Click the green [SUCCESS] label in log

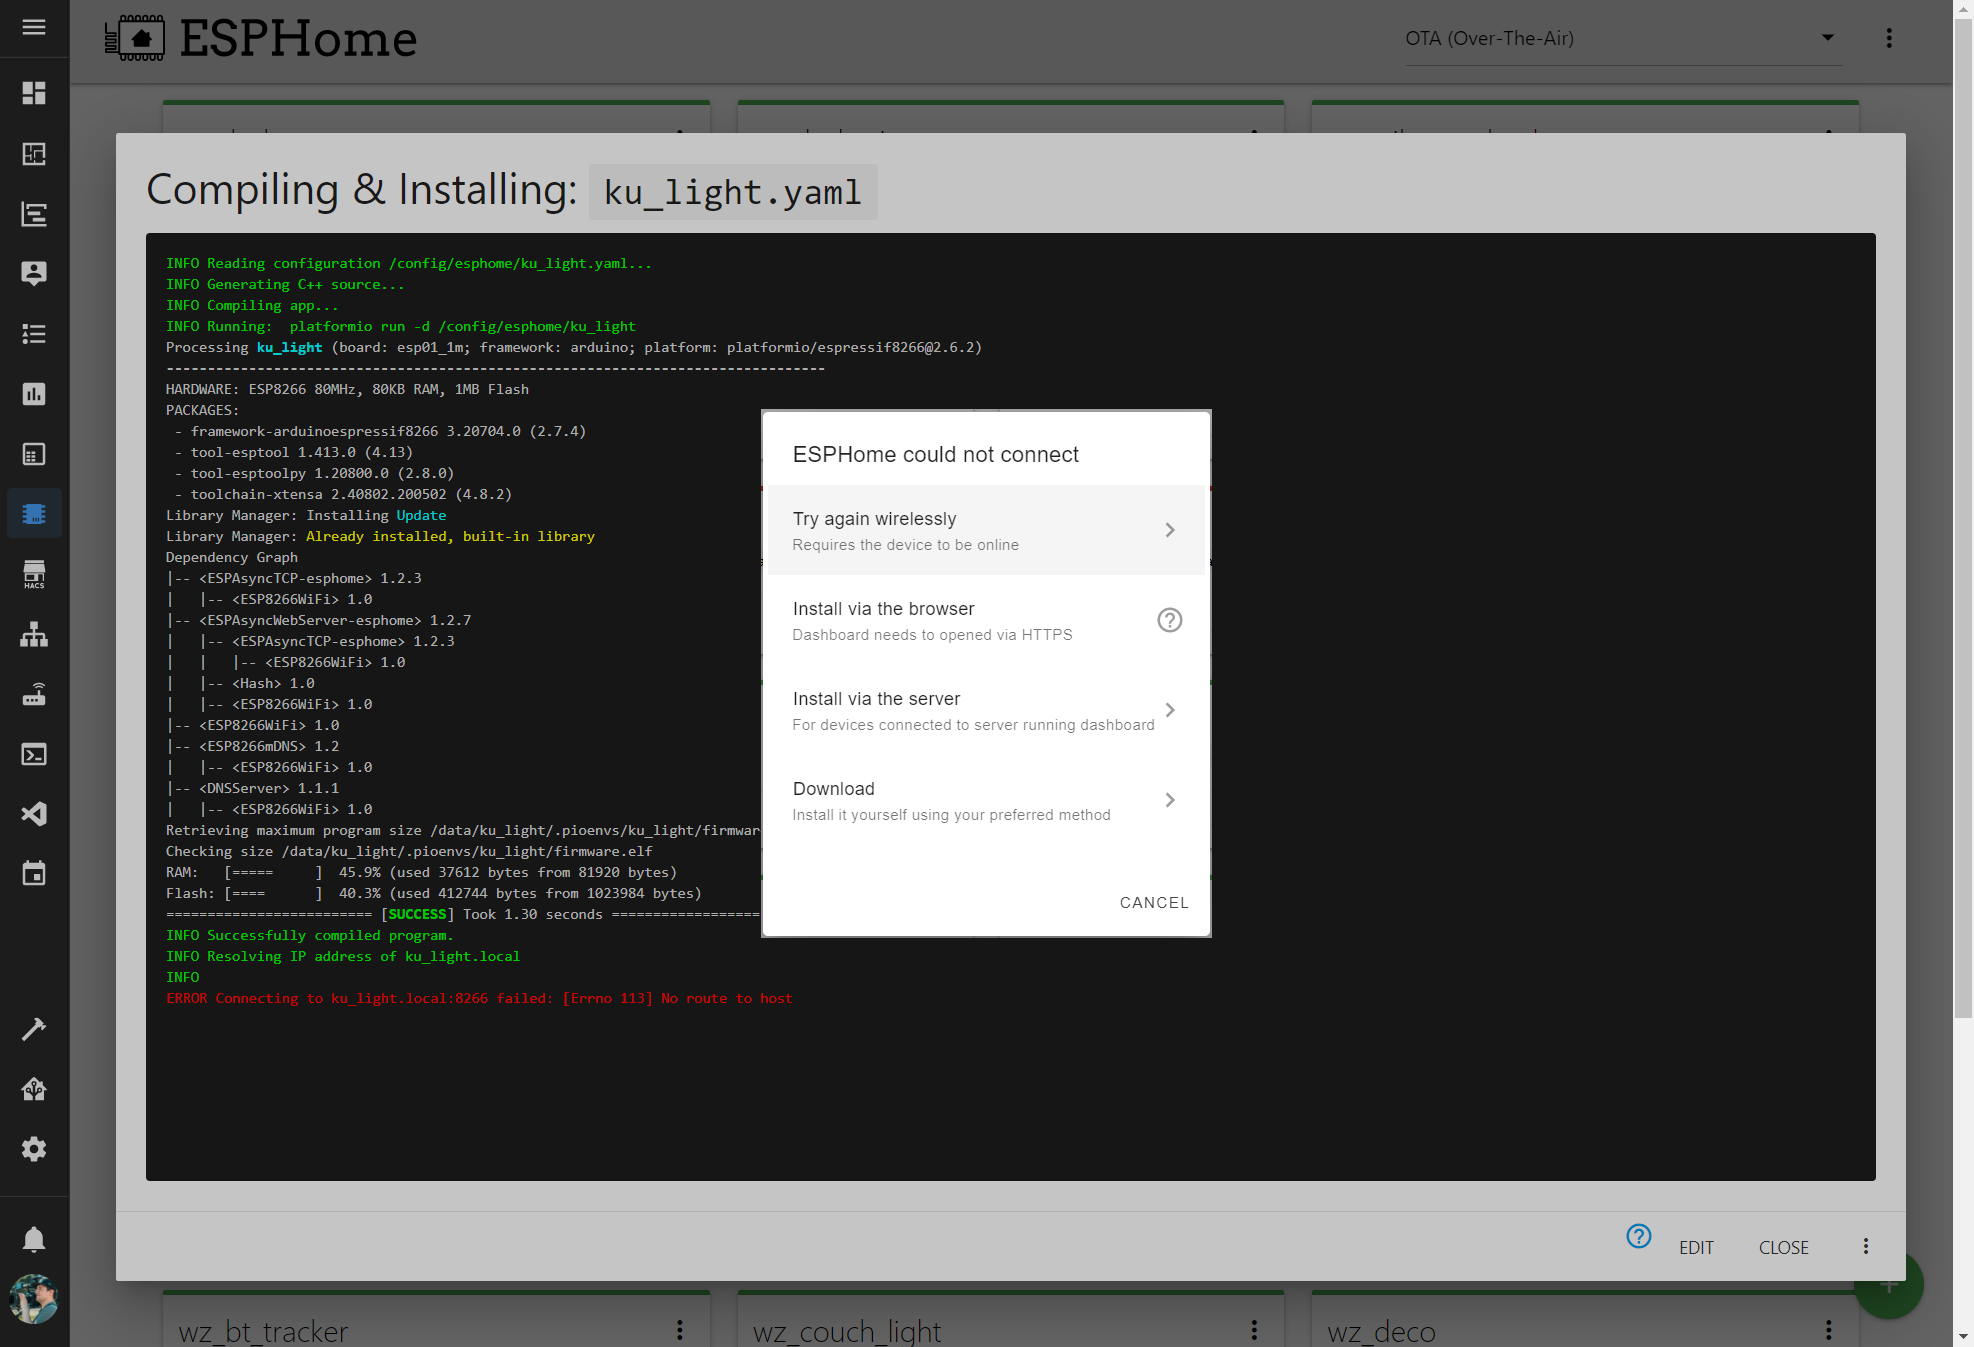point(417,914)
